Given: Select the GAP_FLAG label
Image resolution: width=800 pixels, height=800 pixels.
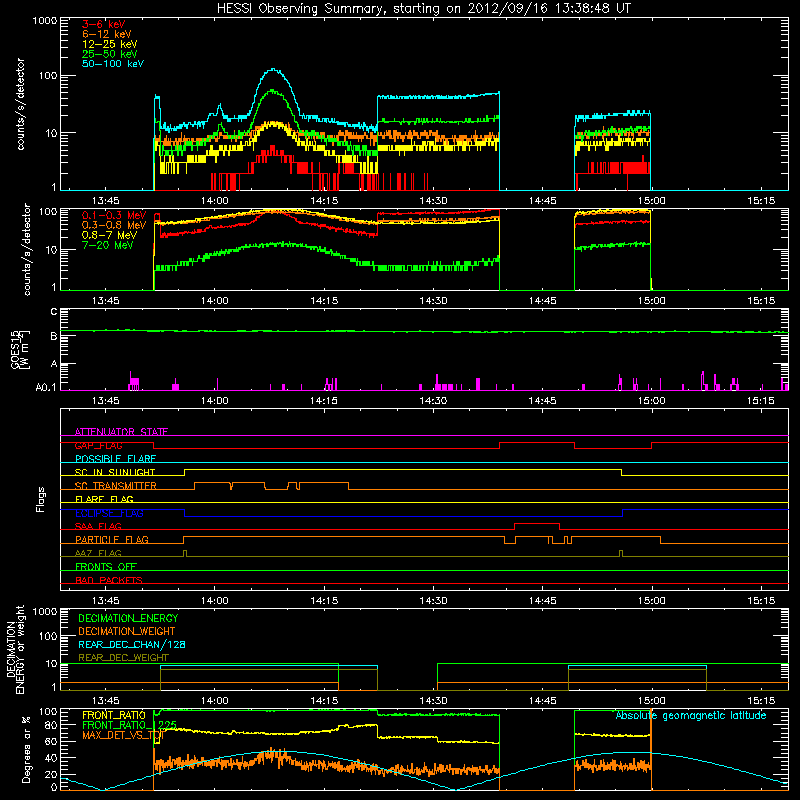Looking at the screenshot, I should [x=98, y=445].
